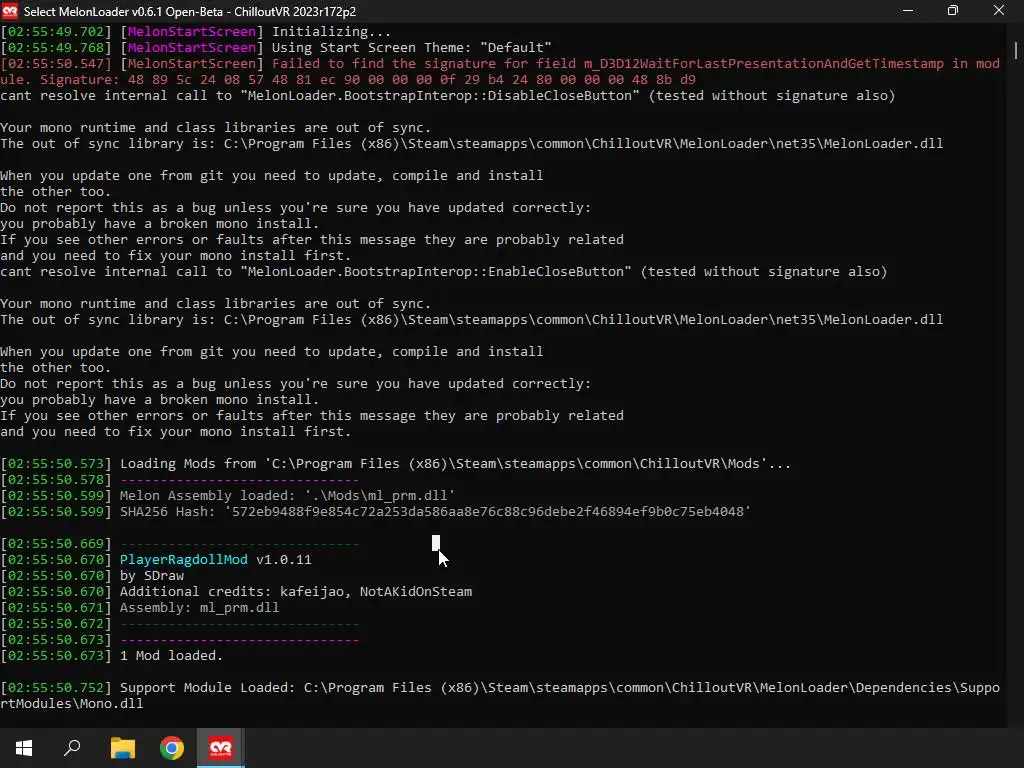Click 'Support Module Loaded' line
Viewport: 1024px width, 768px height.
coord(500,696)
